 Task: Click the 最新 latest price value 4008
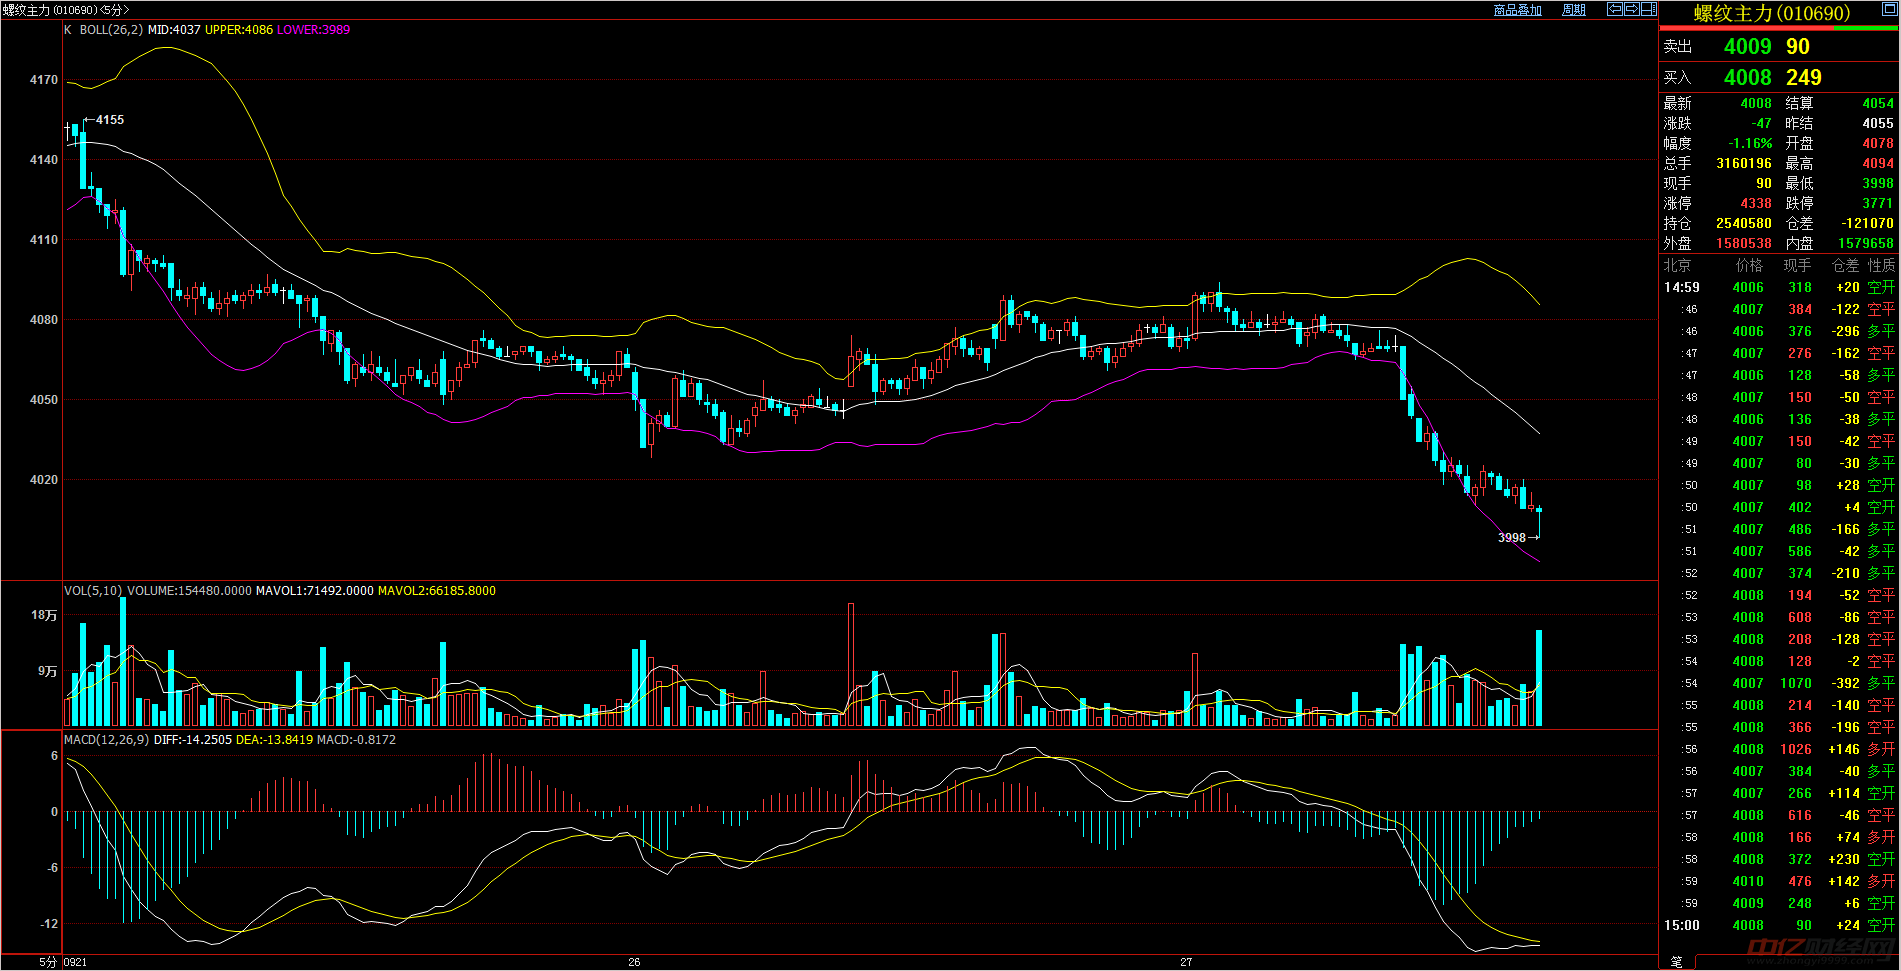pyautogui.click(x=1756, y=104)
